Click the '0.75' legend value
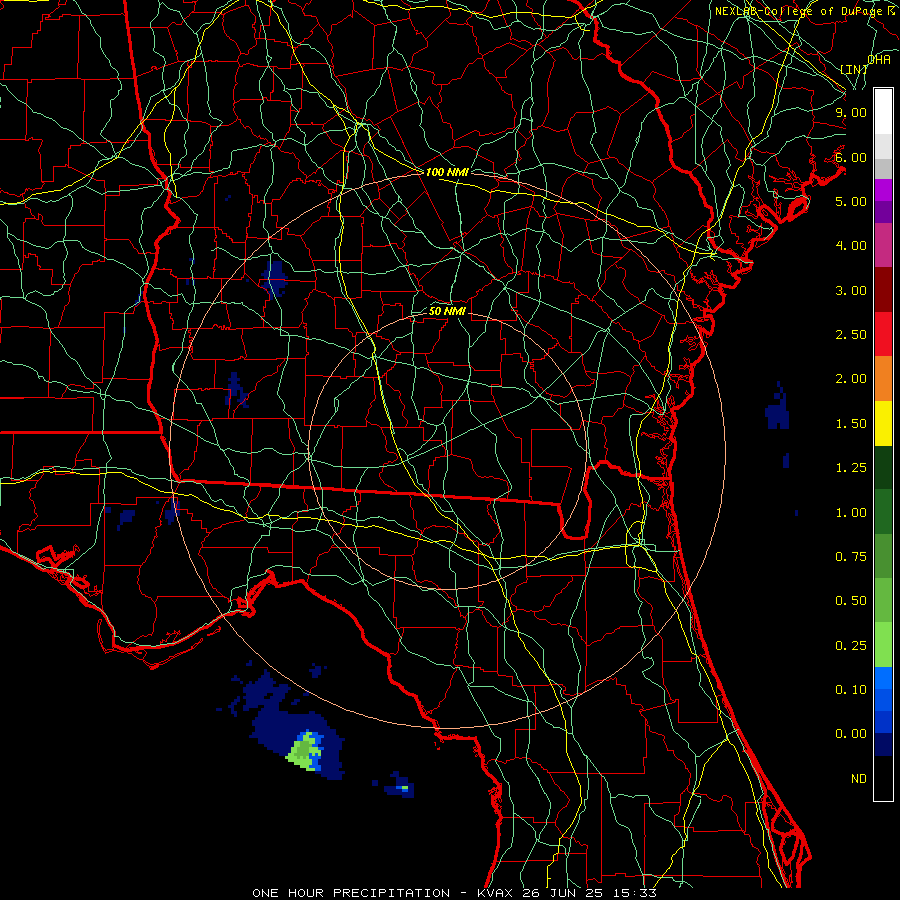900x900 pixels. (851, 557)
